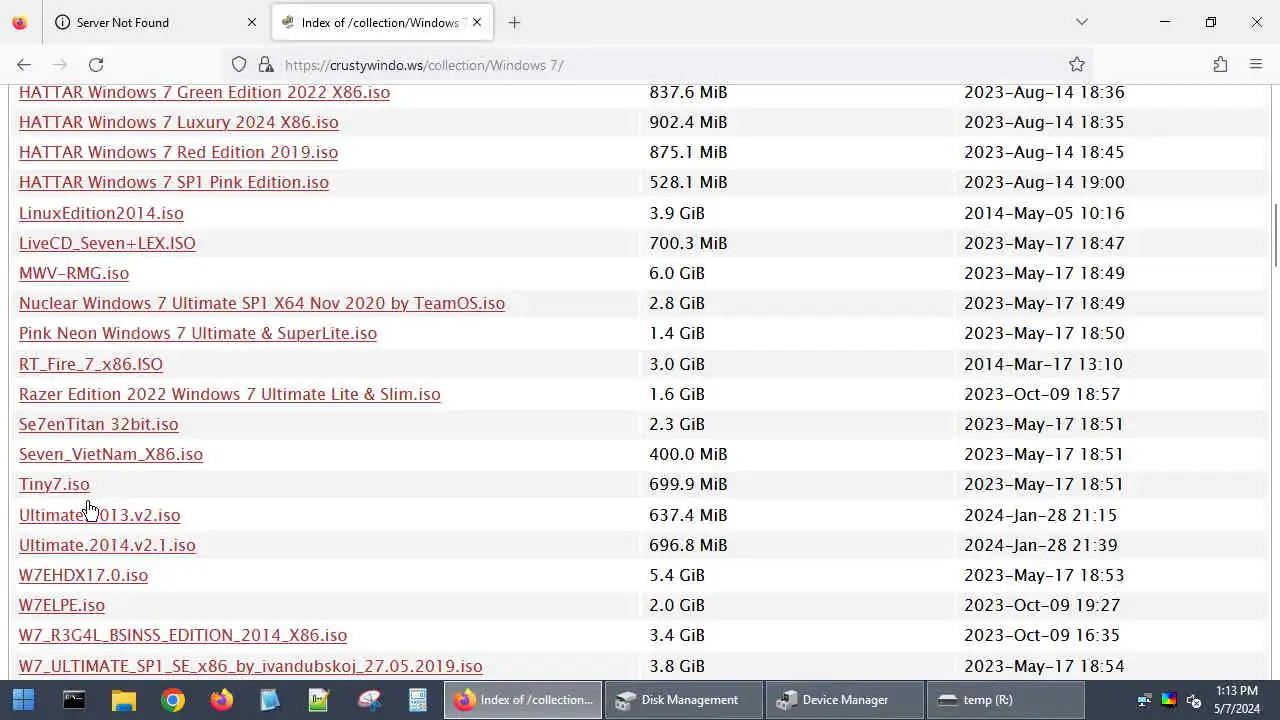Download Pink Neon Windows 7 Ultimate & SuperLite.iso
Viewport: 1280px width, 720px height.
click(x=198, y=333)
